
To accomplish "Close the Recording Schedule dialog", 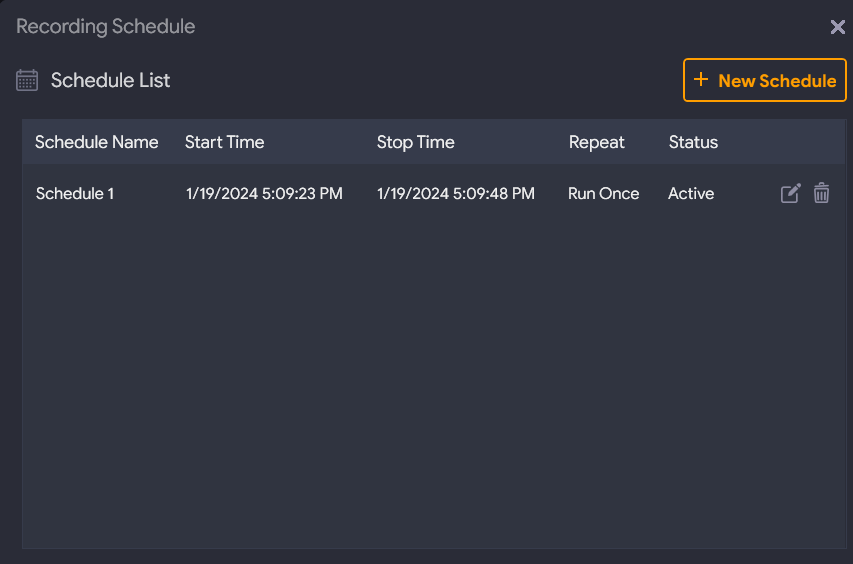I will click(838, 27).
